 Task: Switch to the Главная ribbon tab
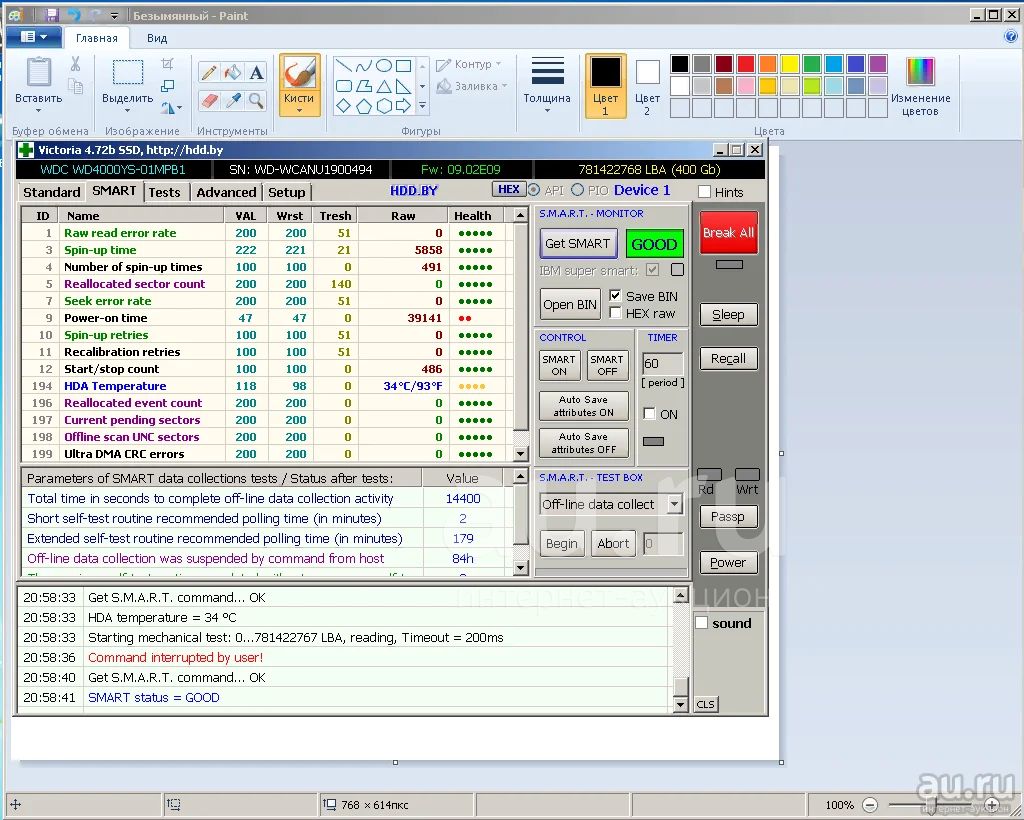[x=97, y=38]
